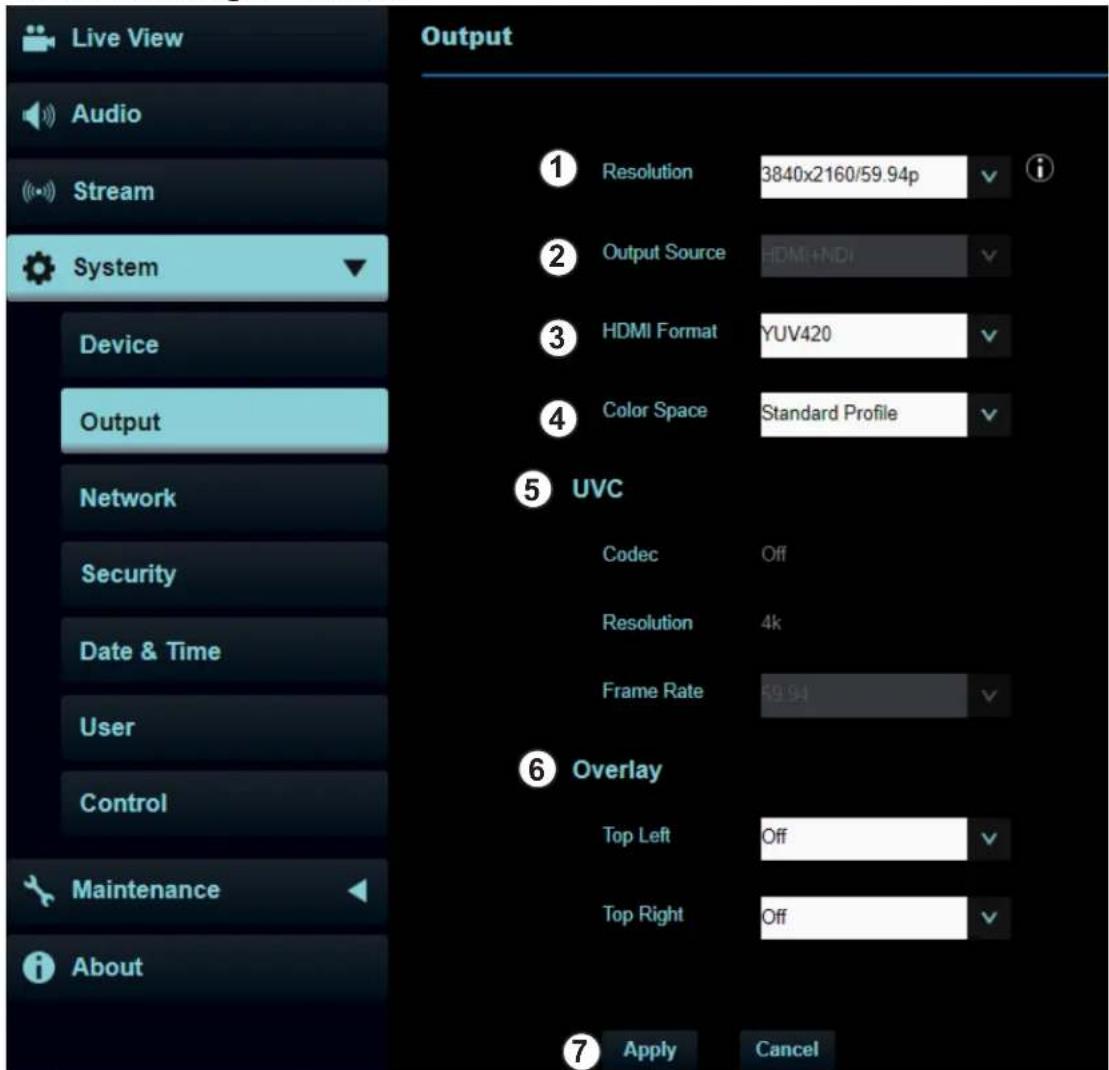Viewport: 1109px width, 1070px height.
Task: Click the System gear icon
Action: pyautogui.click(x=38, y=268)
